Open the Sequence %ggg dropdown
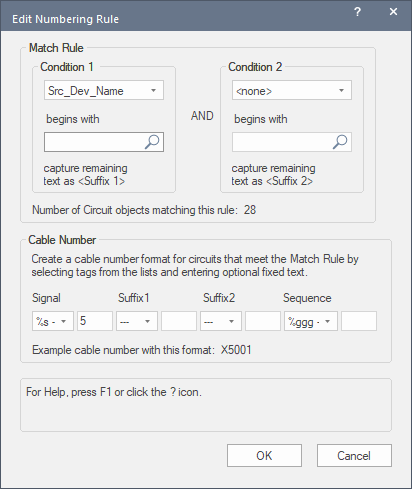This screenshot has height=489, width=412. click(x=311, y=321)
